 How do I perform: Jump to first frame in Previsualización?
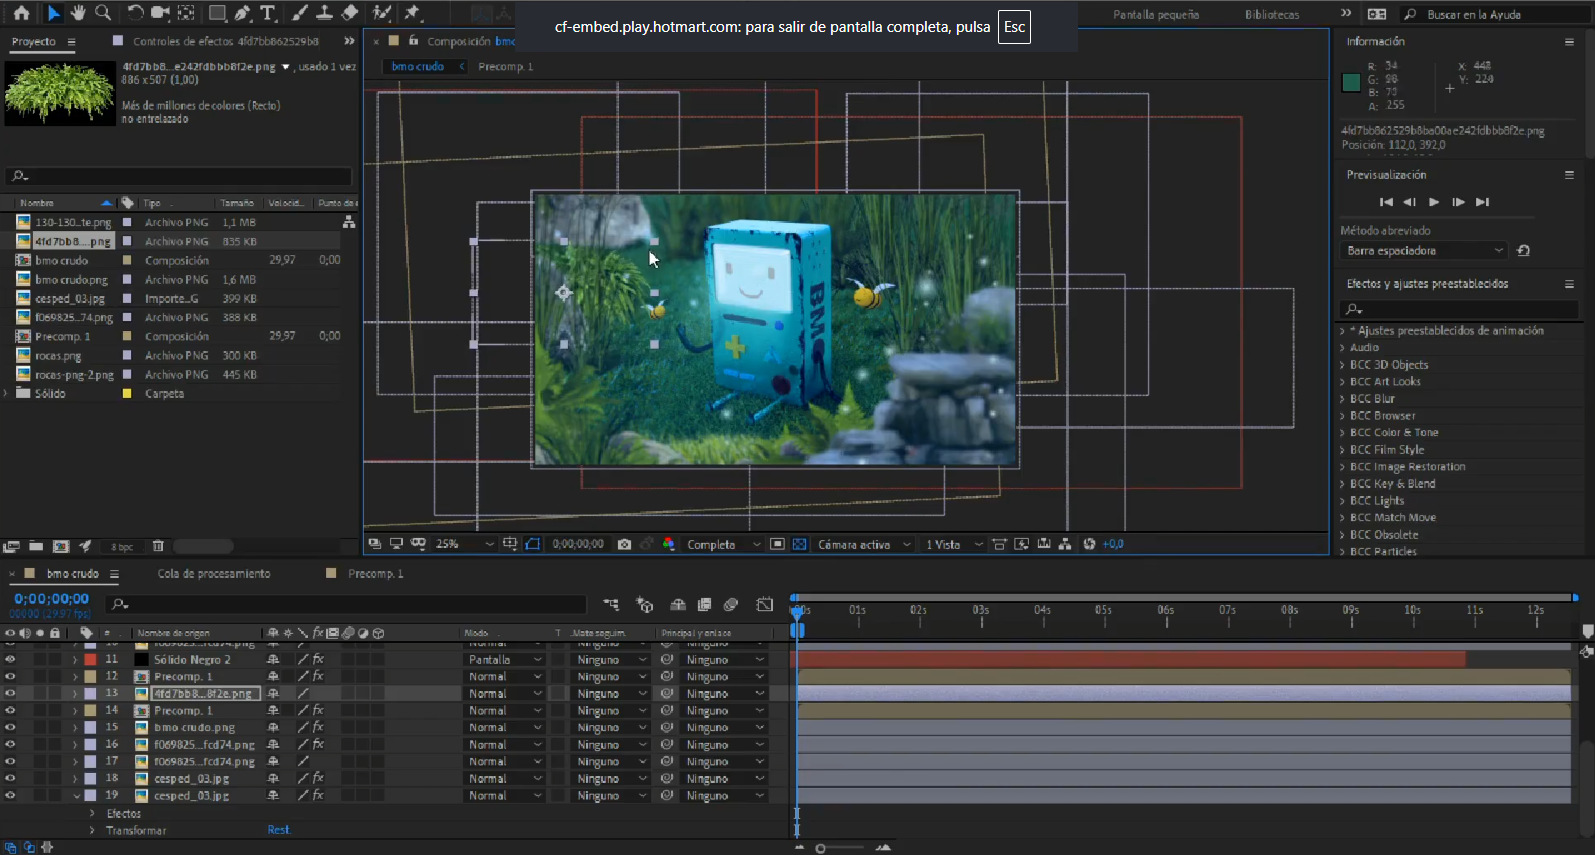tap(1386, 202)
